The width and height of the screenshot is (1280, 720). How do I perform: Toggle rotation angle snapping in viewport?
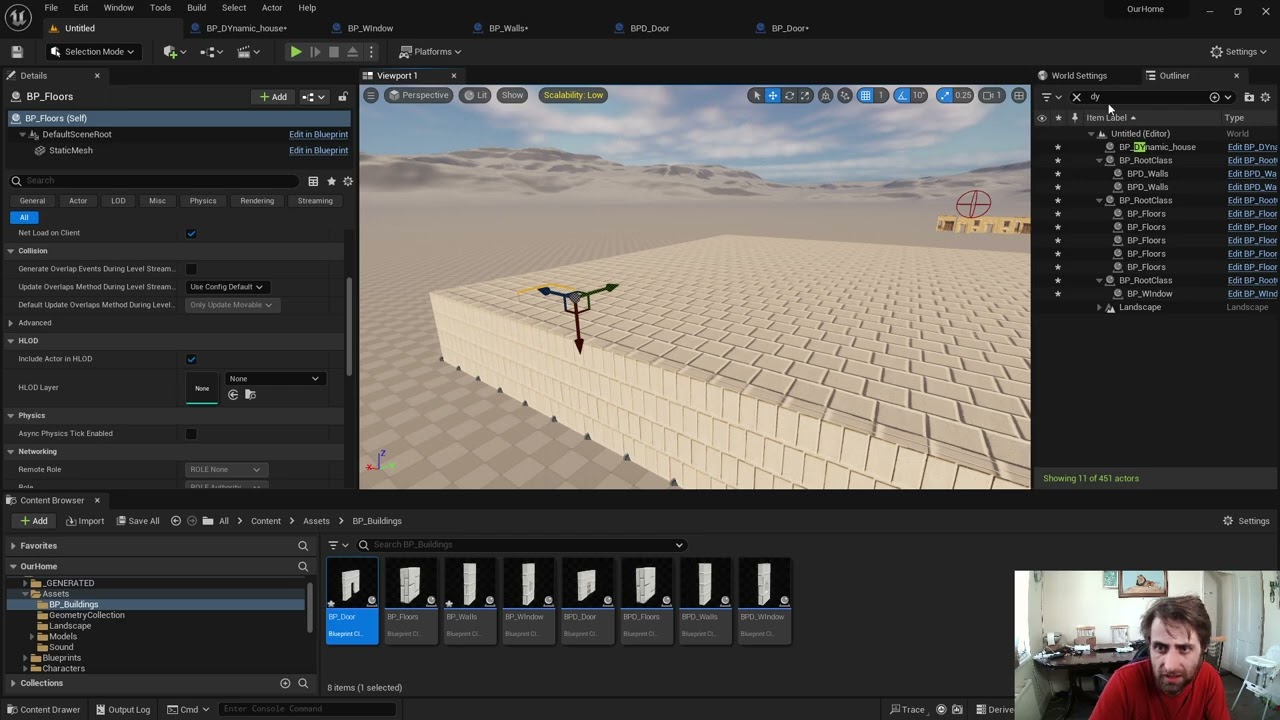[902, 95]
